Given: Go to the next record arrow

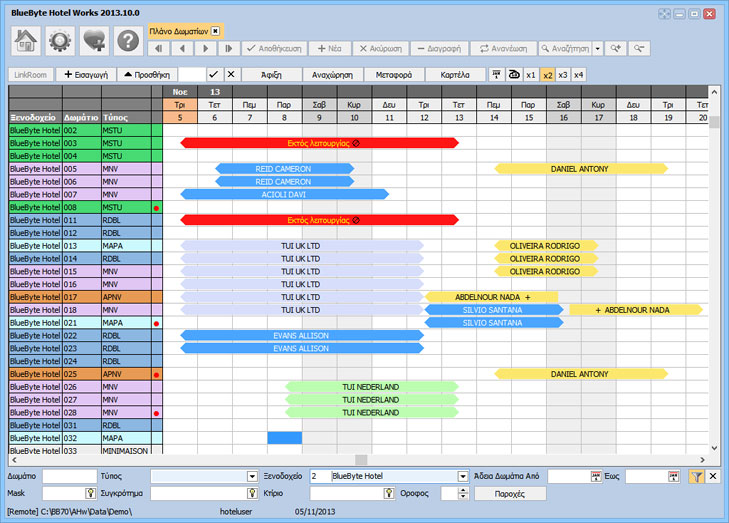Looking at the screenshot, I should pos(206,48).
